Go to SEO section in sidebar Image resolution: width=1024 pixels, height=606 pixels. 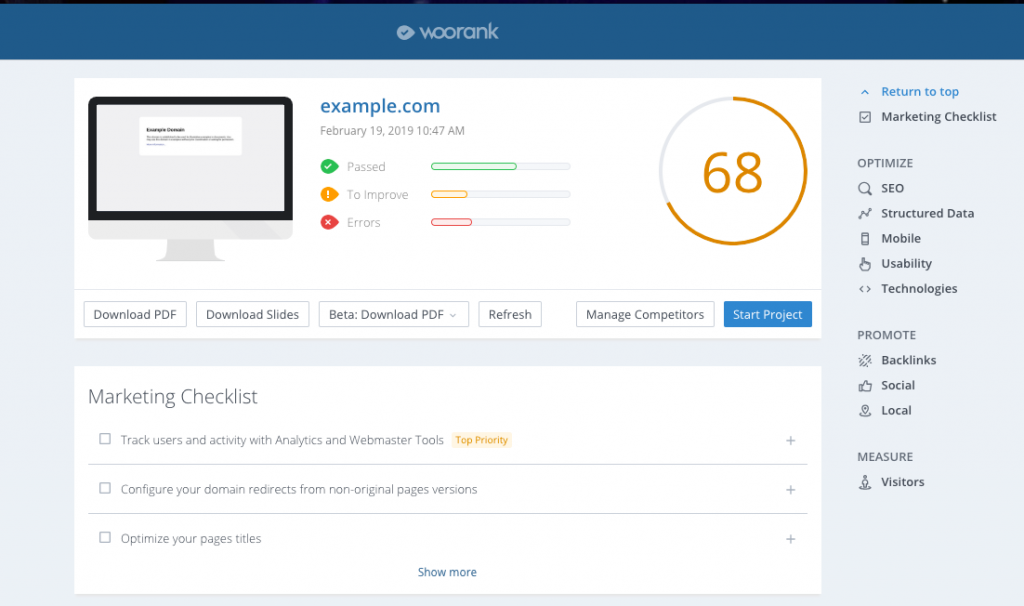[892, 188]
